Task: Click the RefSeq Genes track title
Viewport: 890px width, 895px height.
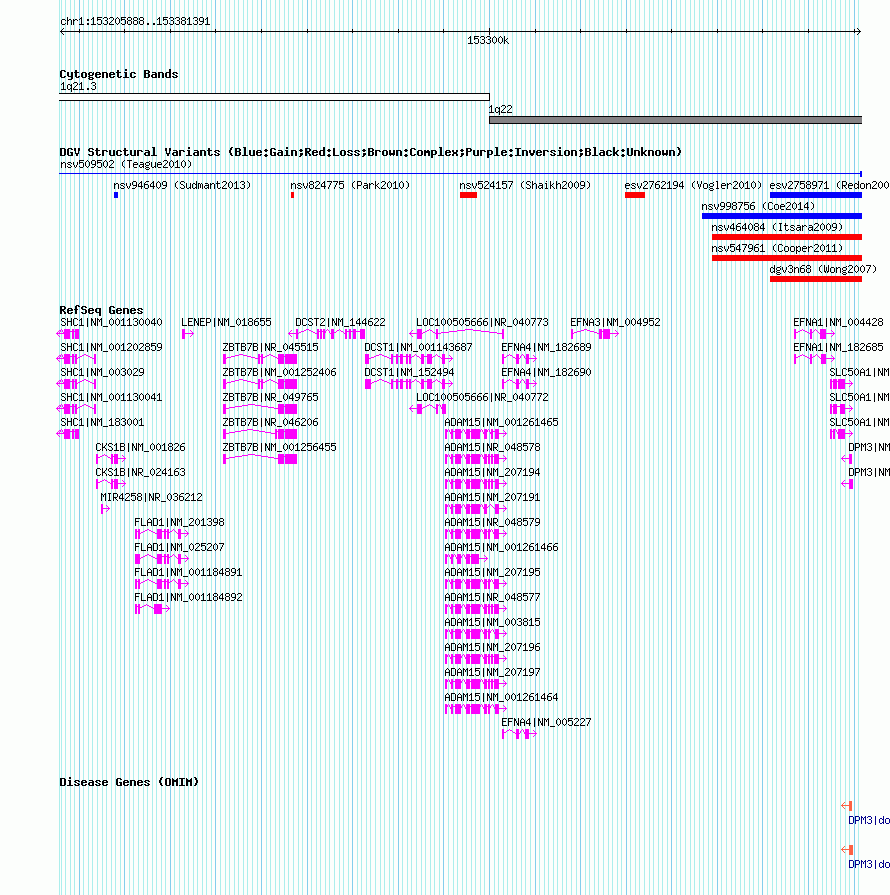Action: click(x=101, y=310)
